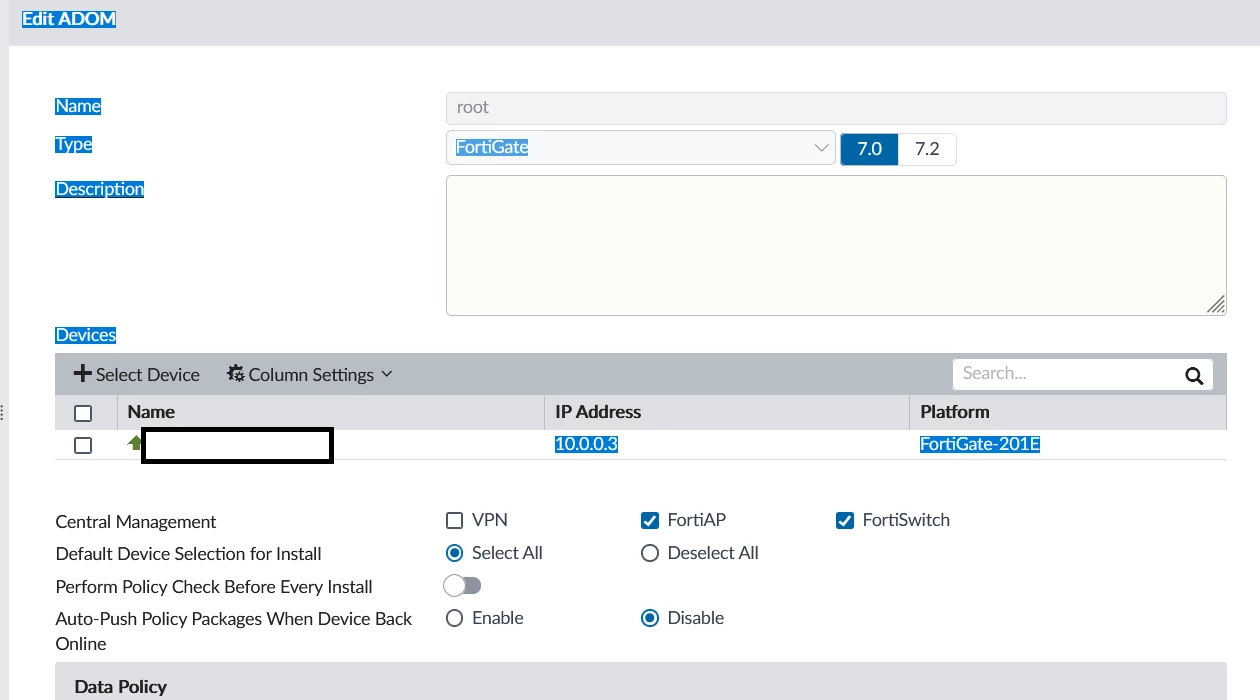
Task: Uncheck the FortiAP checkbox
Action: coord(650,520)
